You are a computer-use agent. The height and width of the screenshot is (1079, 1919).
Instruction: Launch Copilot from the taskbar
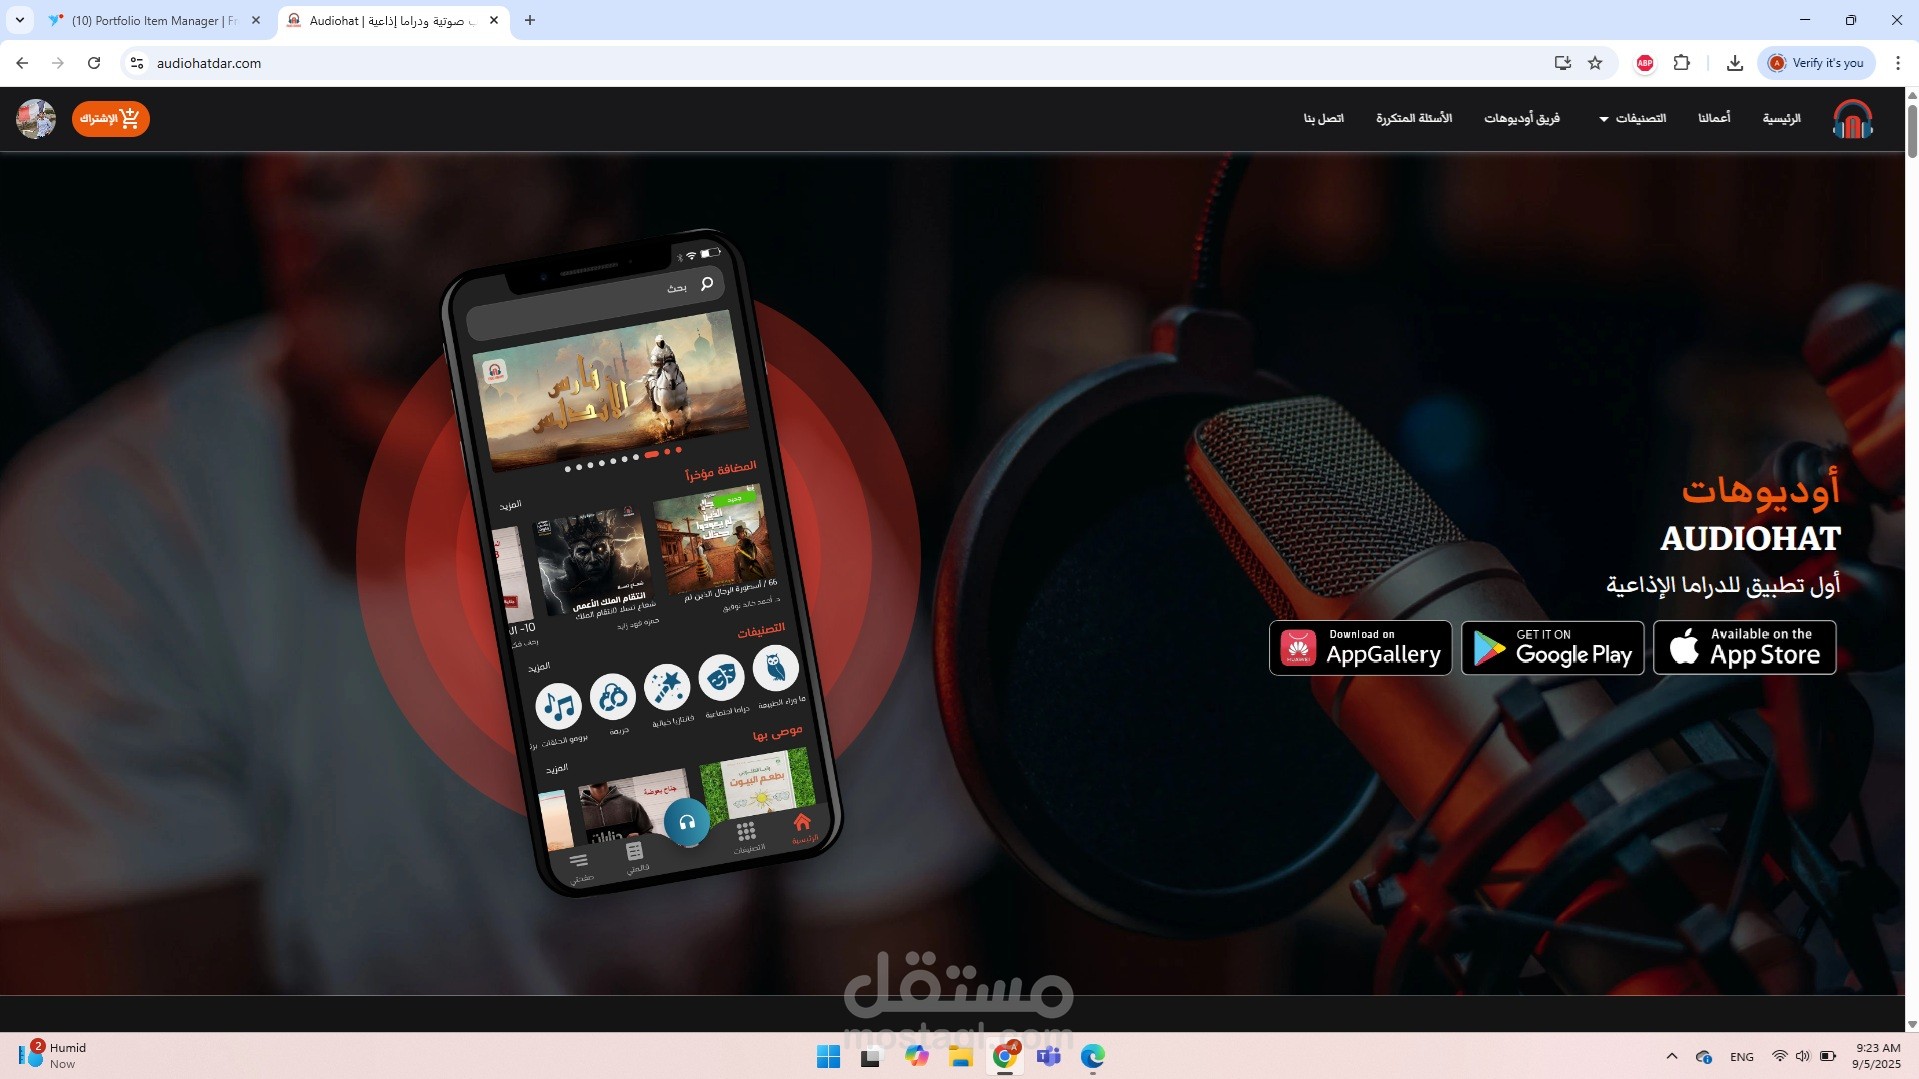click(916, 1056)
